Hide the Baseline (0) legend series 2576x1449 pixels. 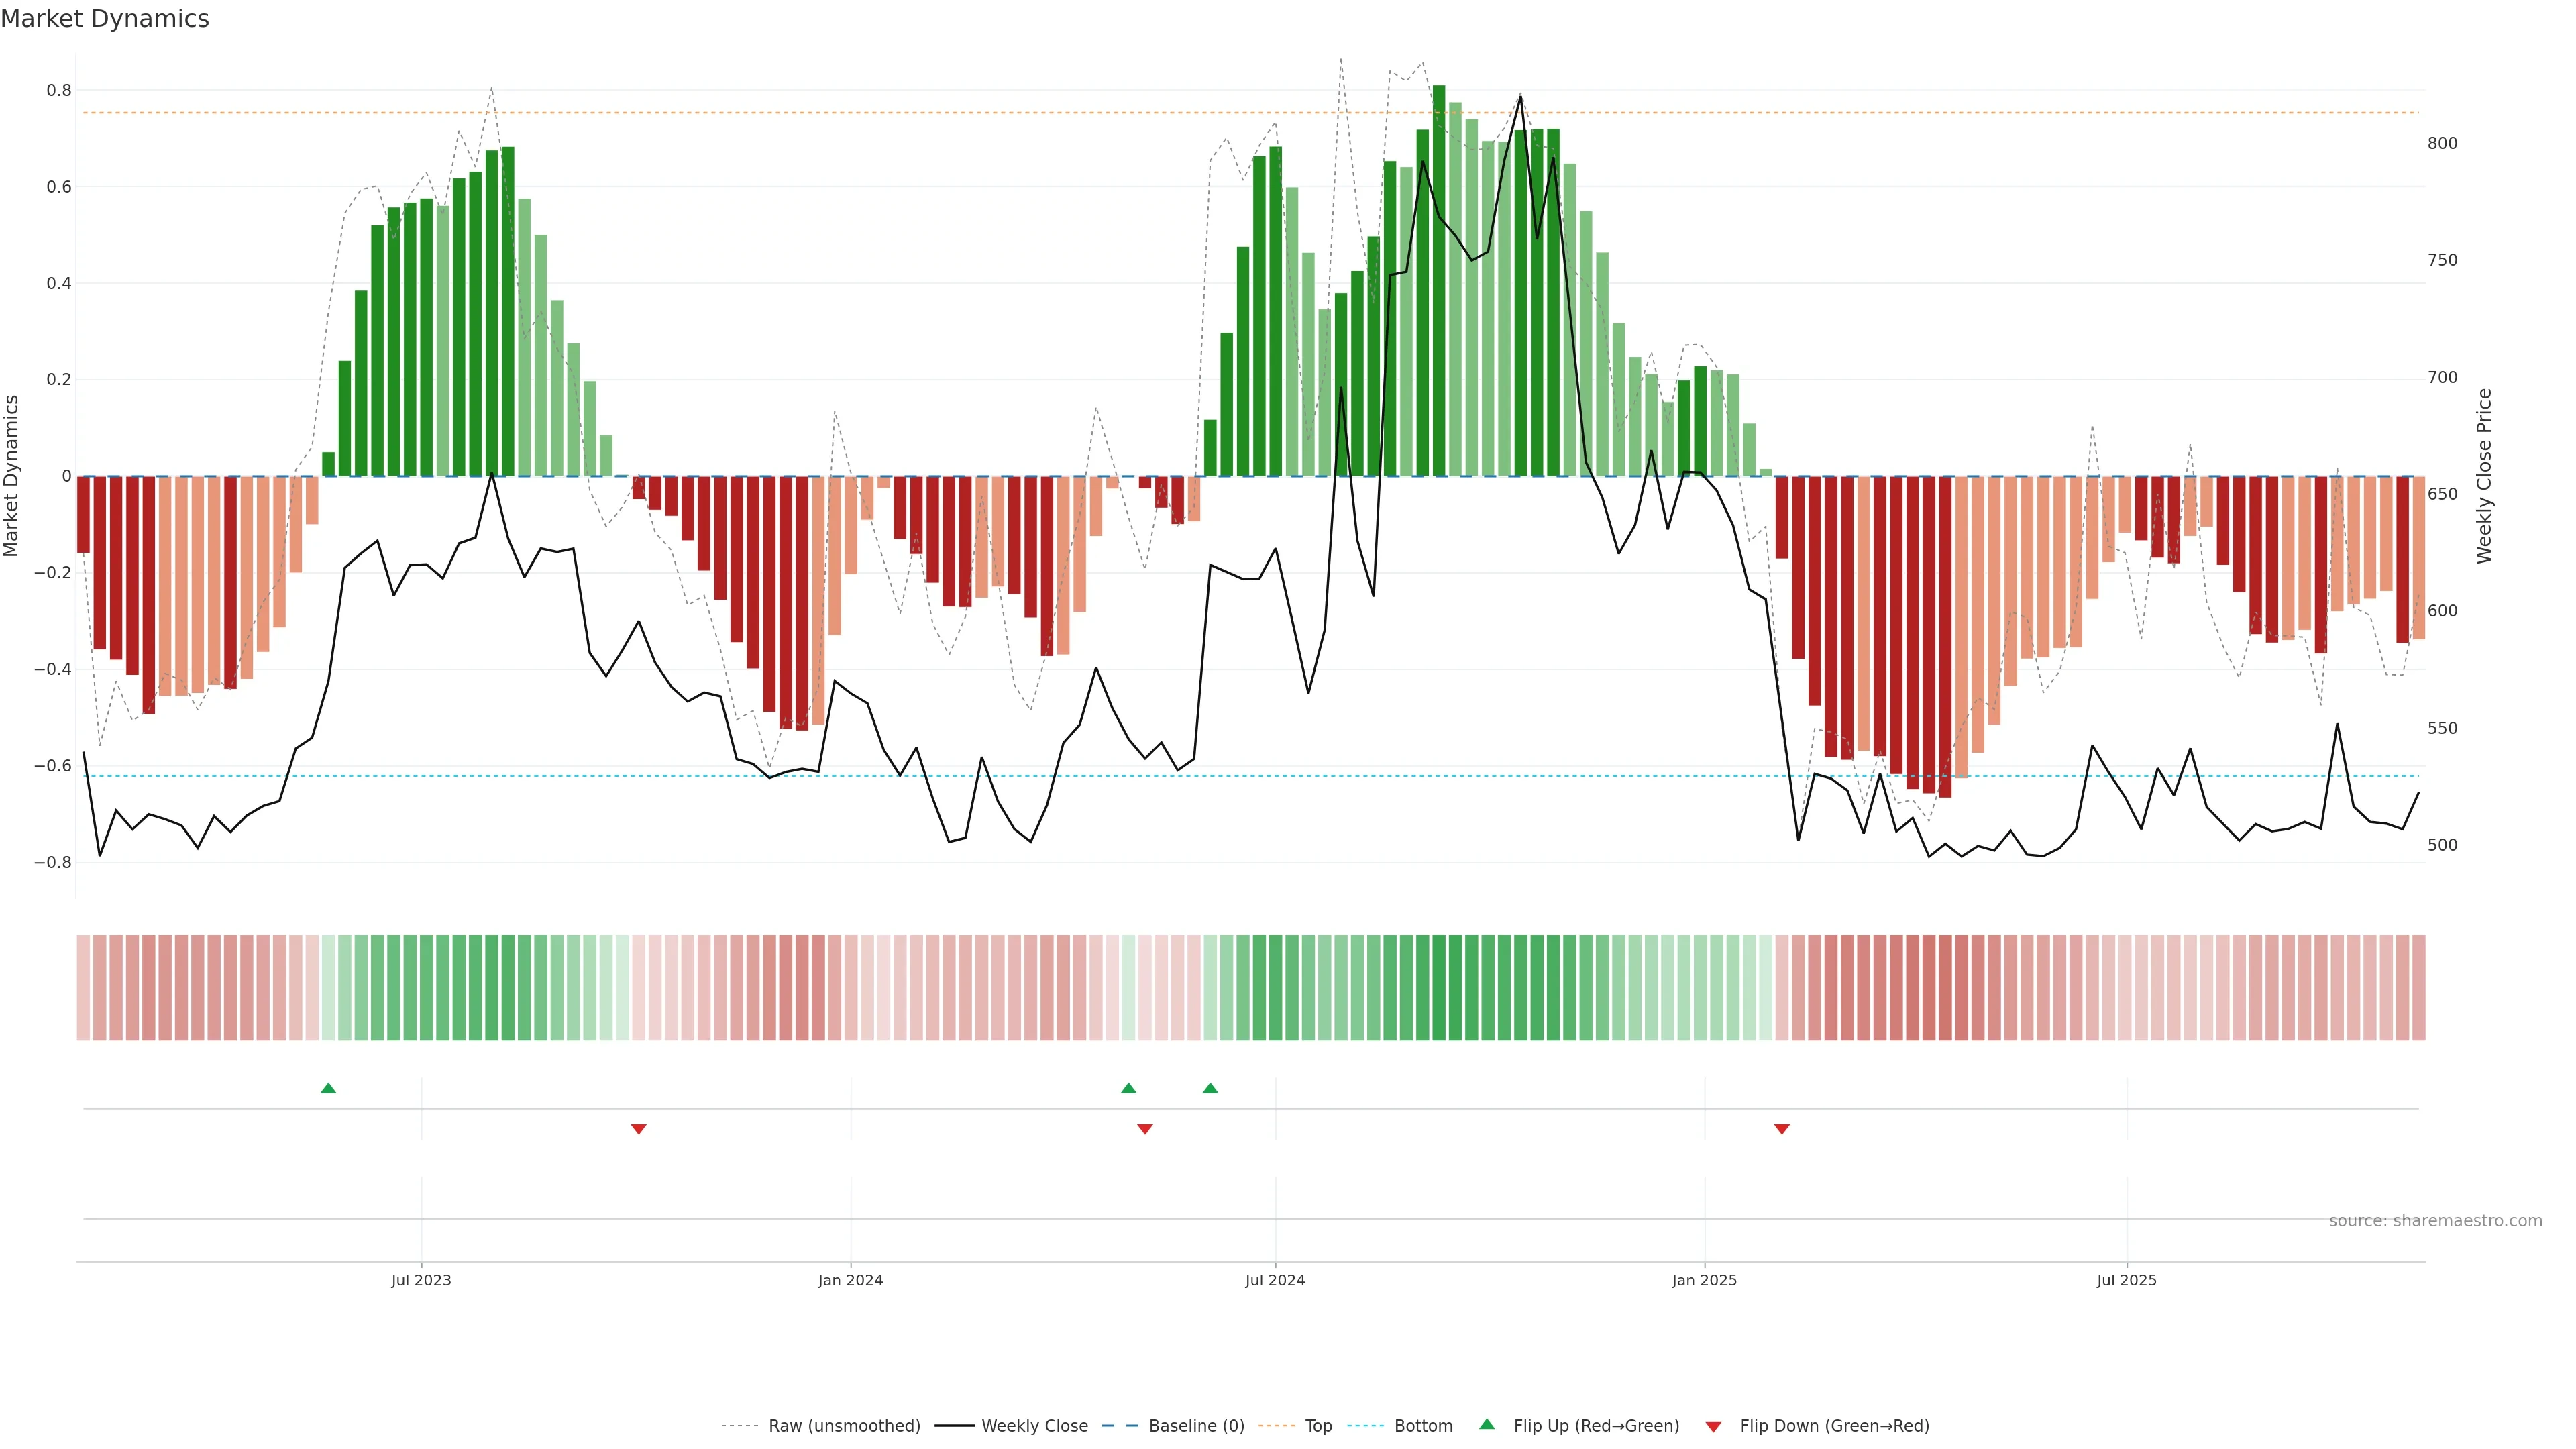[x=1196, y=1426]
